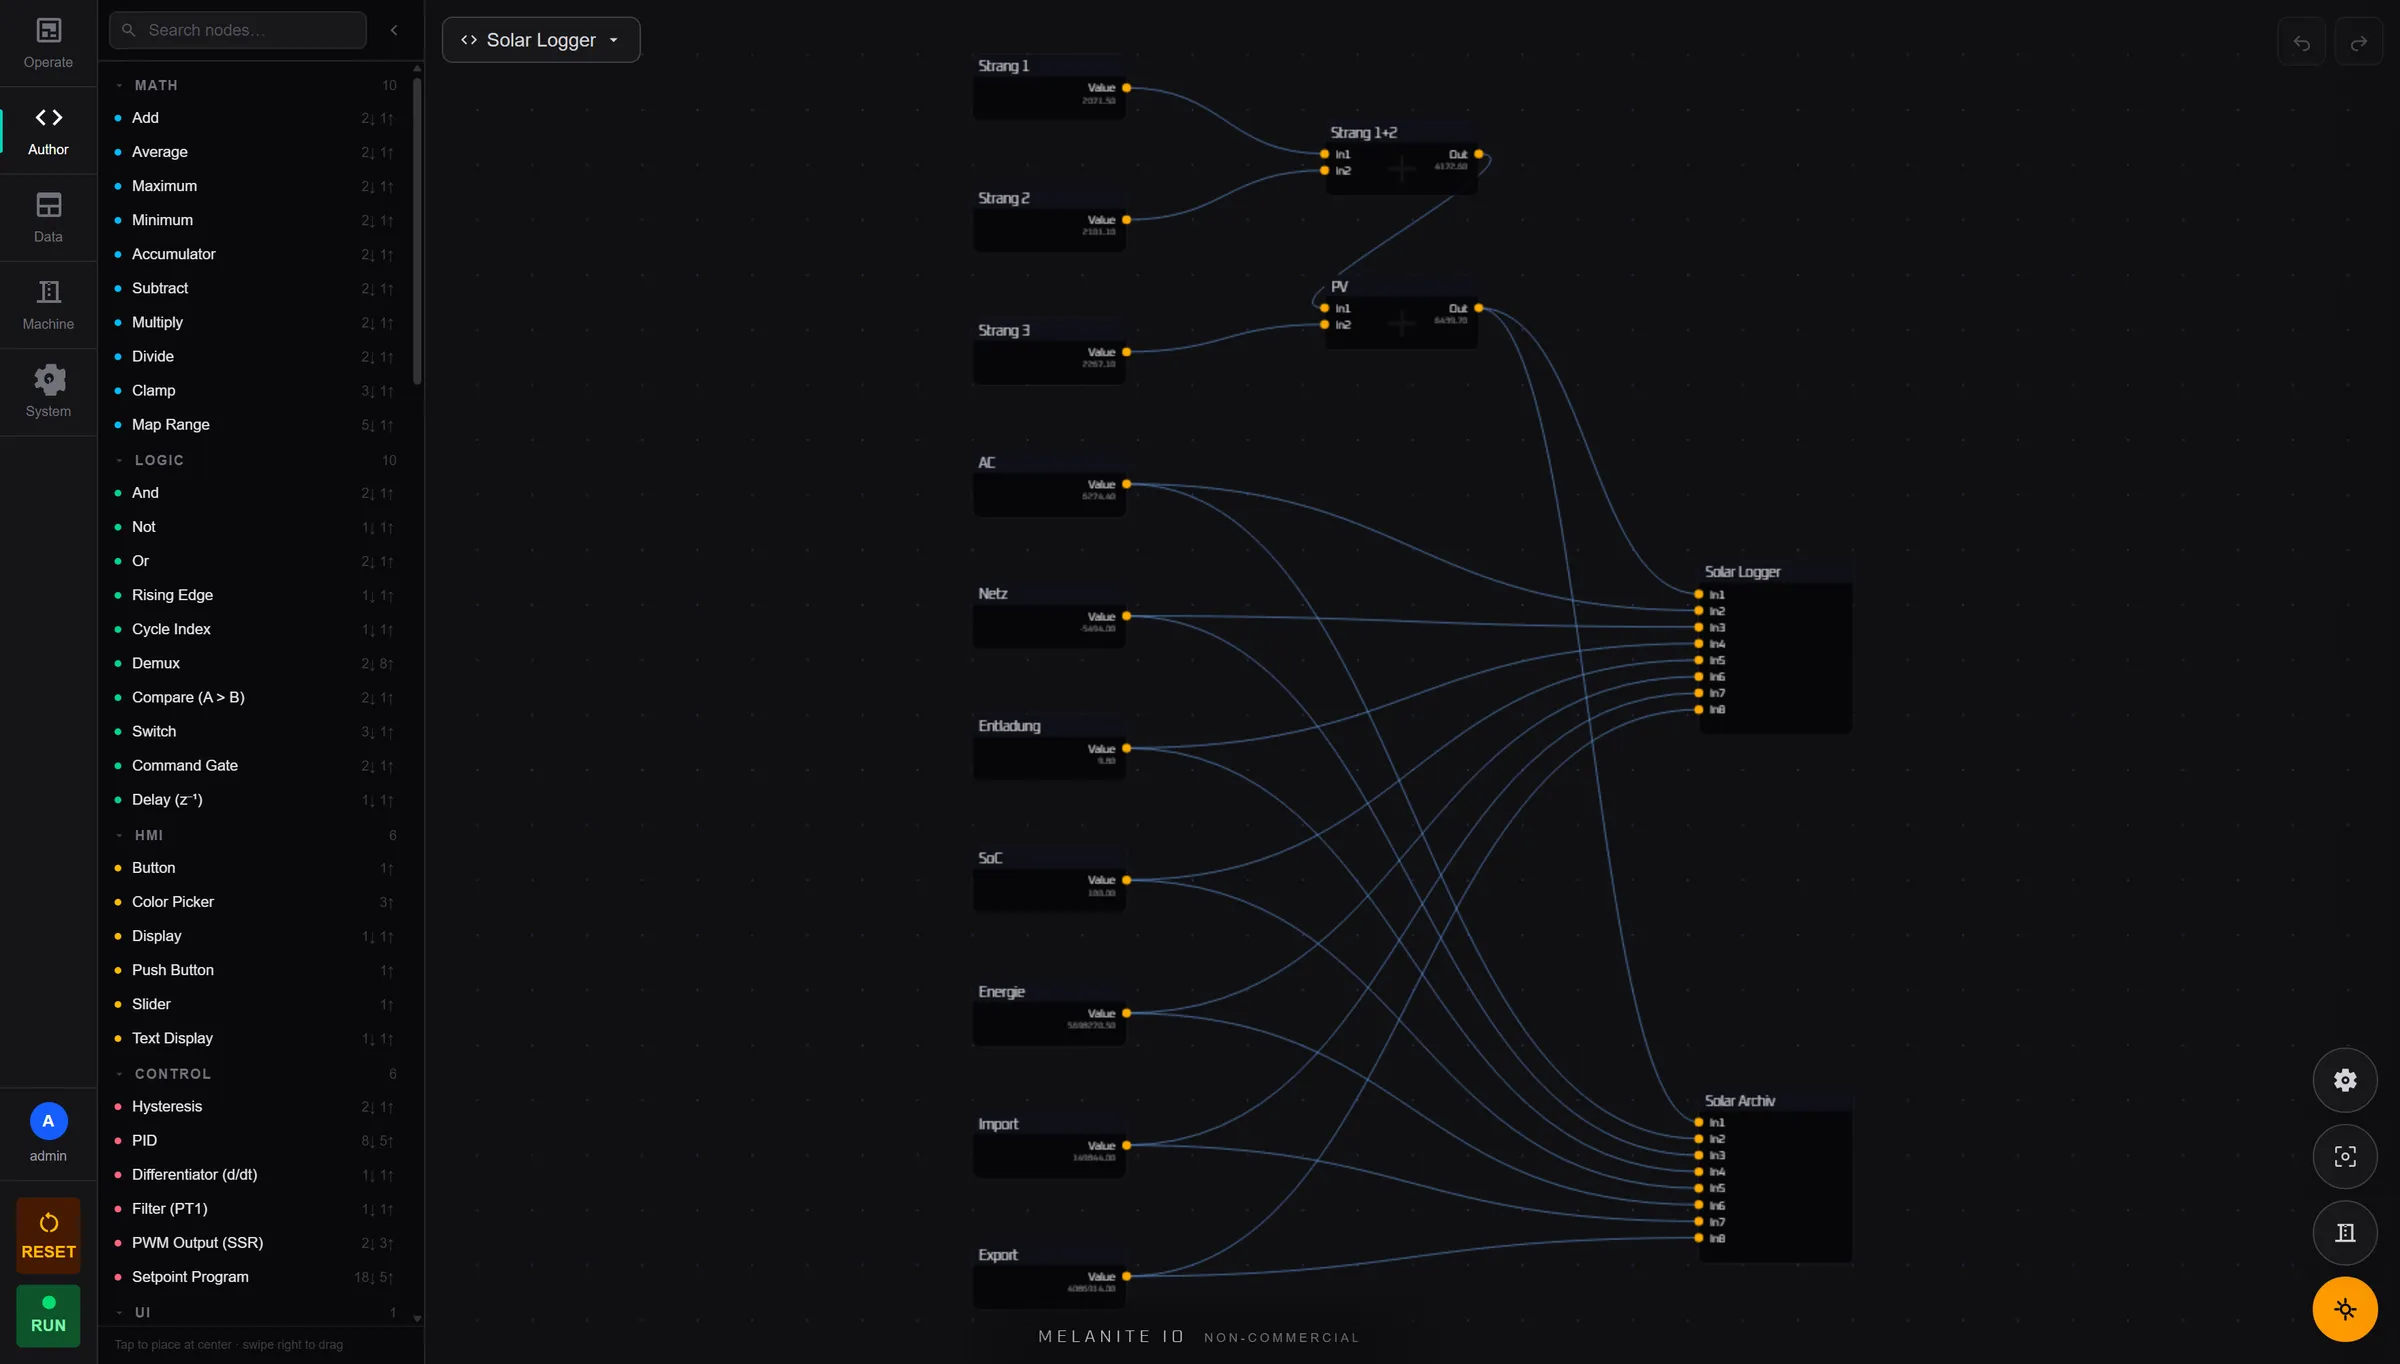
Task: Click the fit-to-view focus icon
Action: 2345,1156
